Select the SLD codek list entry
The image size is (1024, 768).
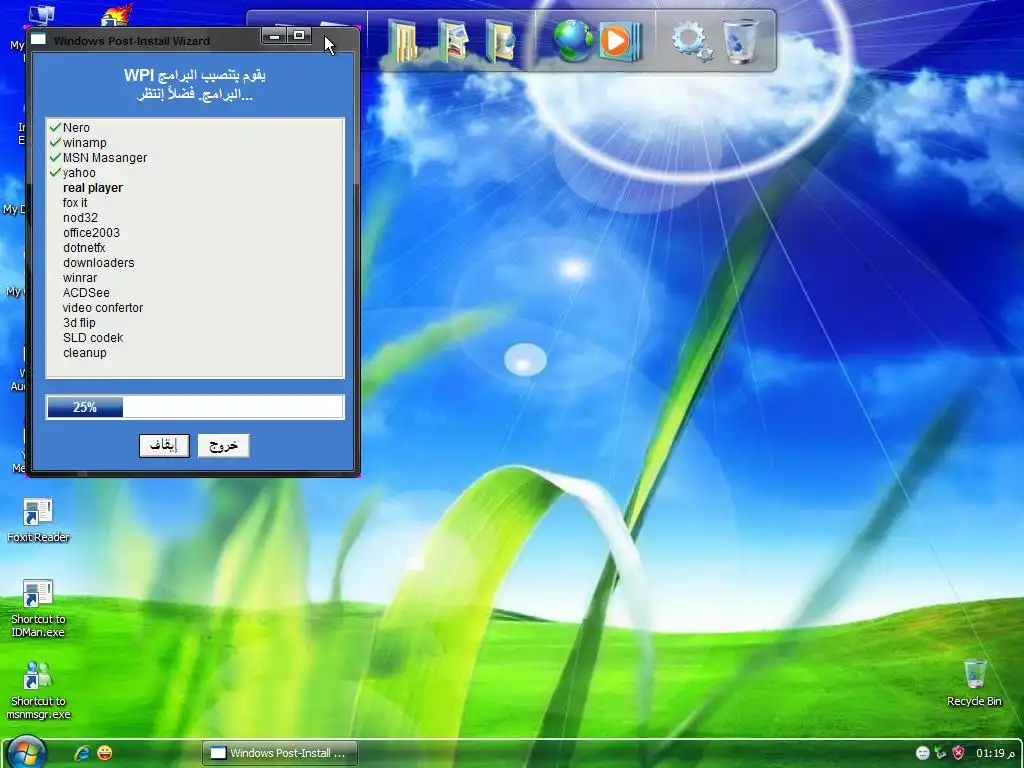93,338
